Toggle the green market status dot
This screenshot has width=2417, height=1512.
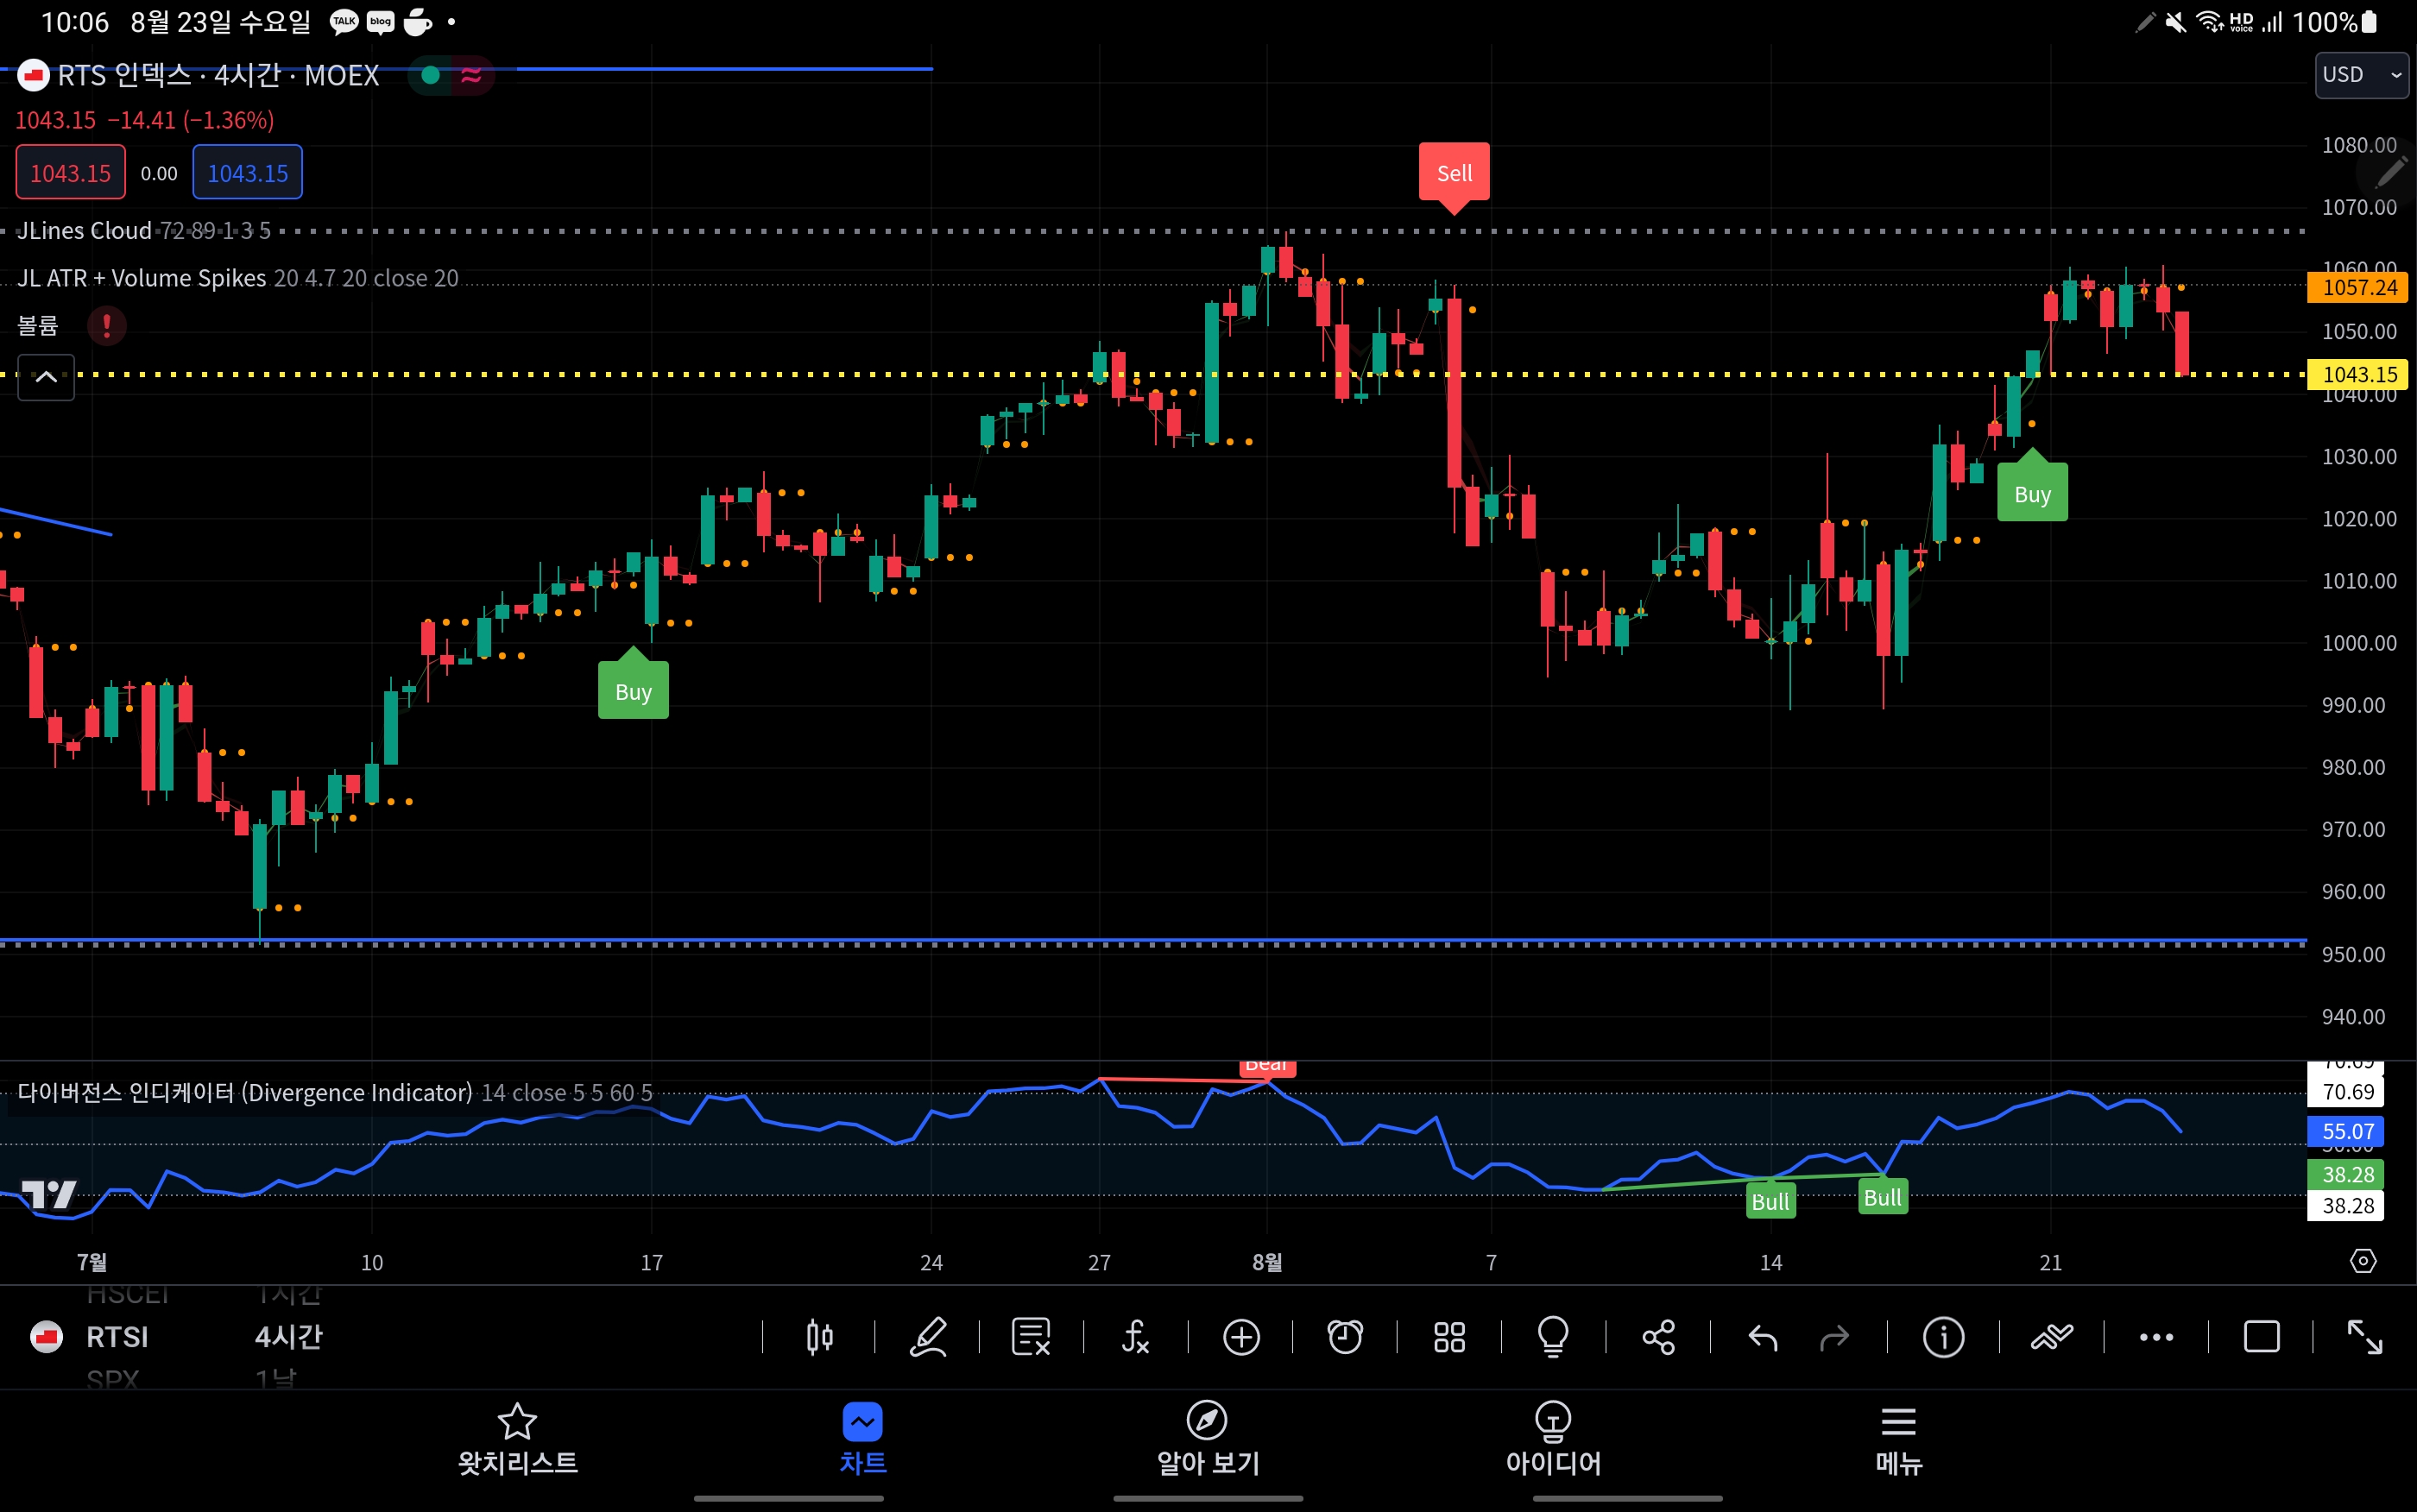click(x=431, y=75)
